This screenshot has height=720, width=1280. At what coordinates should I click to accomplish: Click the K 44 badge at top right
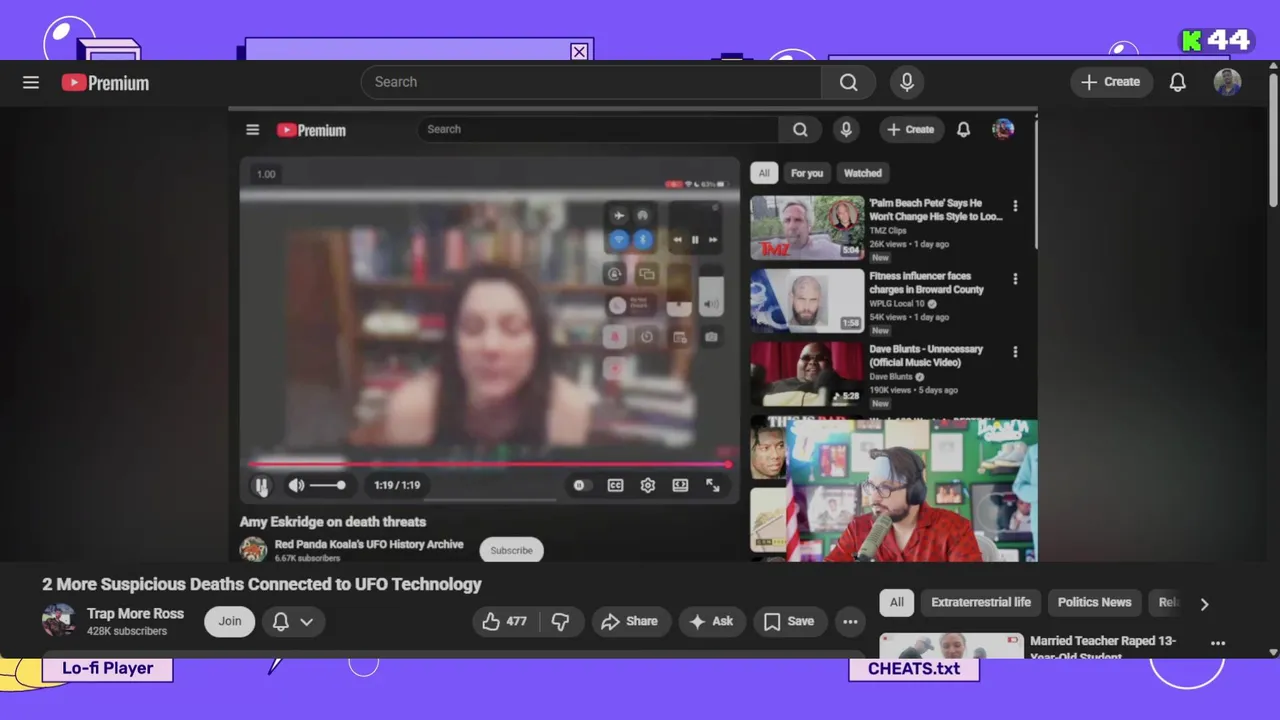pyautogui.click(x=1216, y=40)
